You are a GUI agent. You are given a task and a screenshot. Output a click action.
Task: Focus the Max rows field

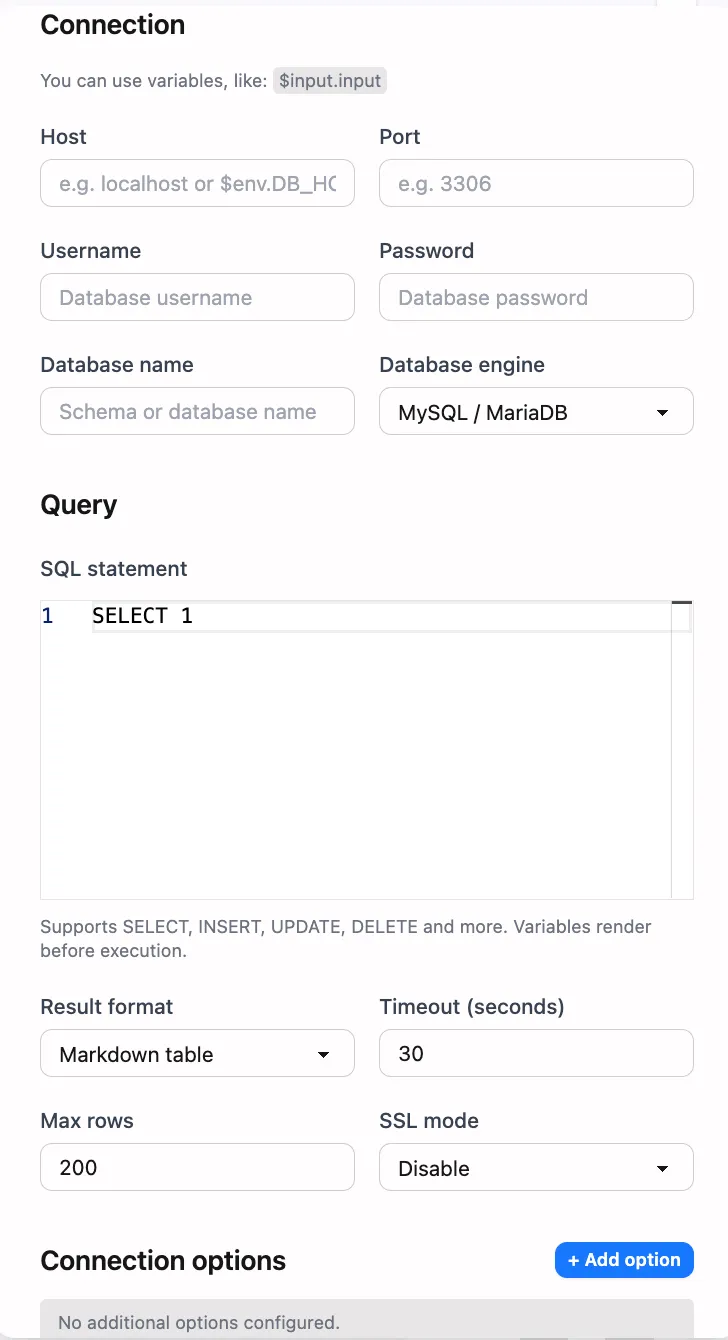click(x=197, y=1168)
